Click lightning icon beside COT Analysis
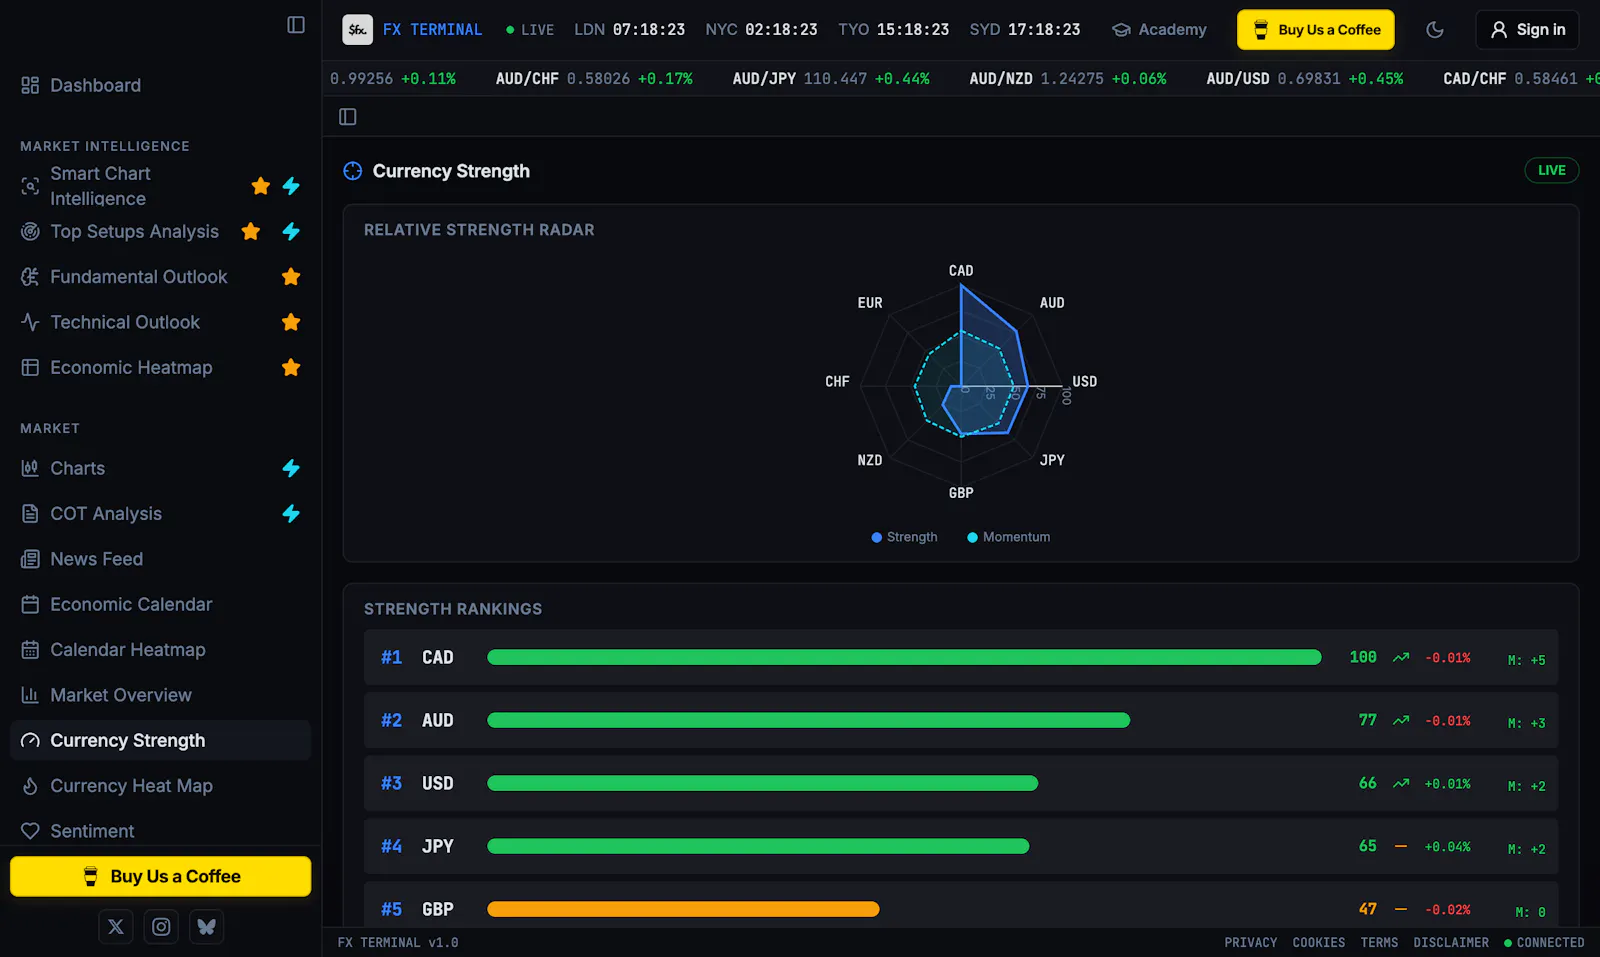This screenshot has height=957, width=1600. tap(291, 514)
